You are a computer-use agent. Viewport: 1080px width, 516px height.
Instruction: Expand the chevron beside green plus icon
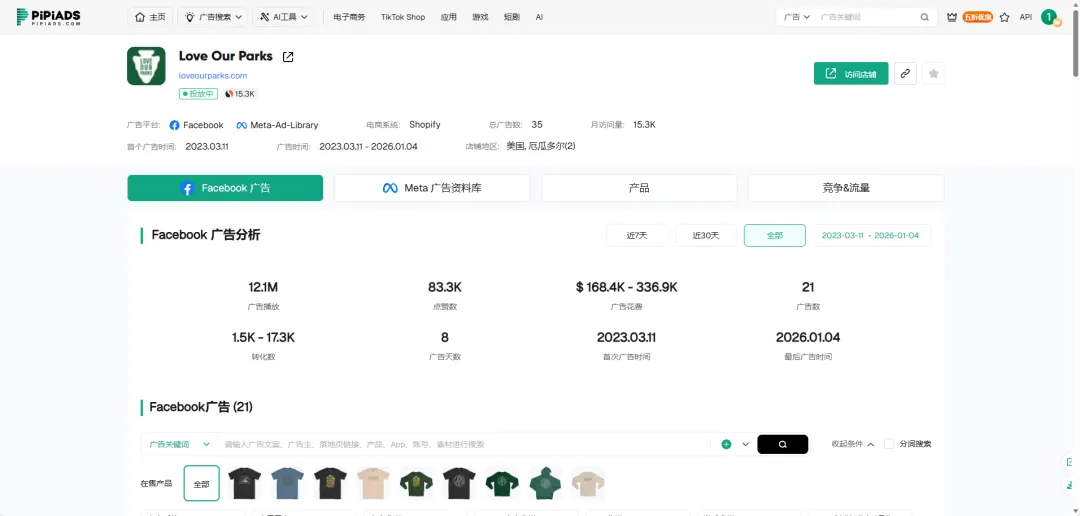pyautogui.click(x=745, y=444)
